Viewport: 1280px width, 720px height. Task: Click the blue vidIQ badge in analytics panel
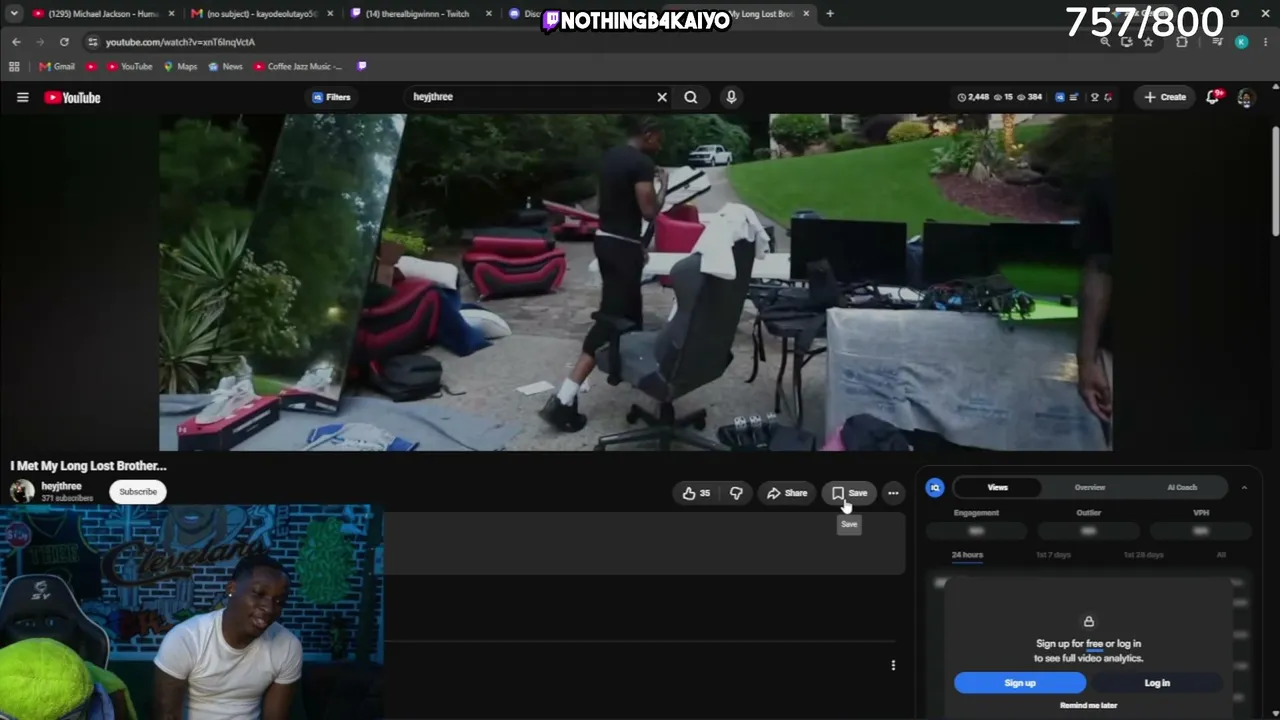pyautogui.click(x=935, y=488)
